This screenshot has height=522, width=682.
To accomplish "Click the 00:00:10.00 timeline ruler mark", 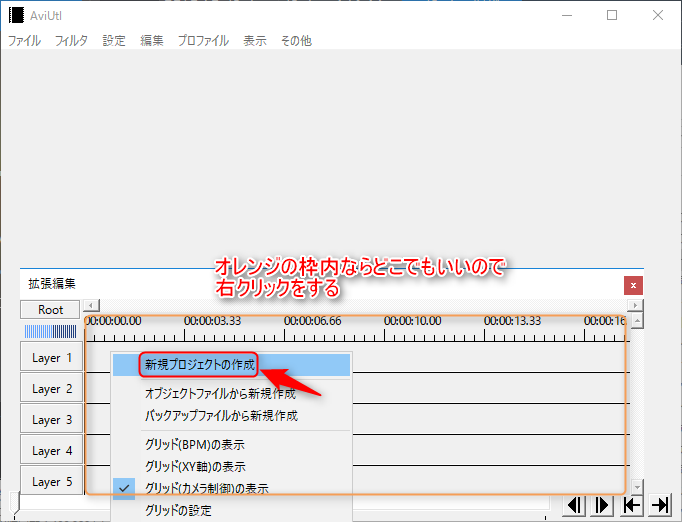I will click(x=412, y=321).
